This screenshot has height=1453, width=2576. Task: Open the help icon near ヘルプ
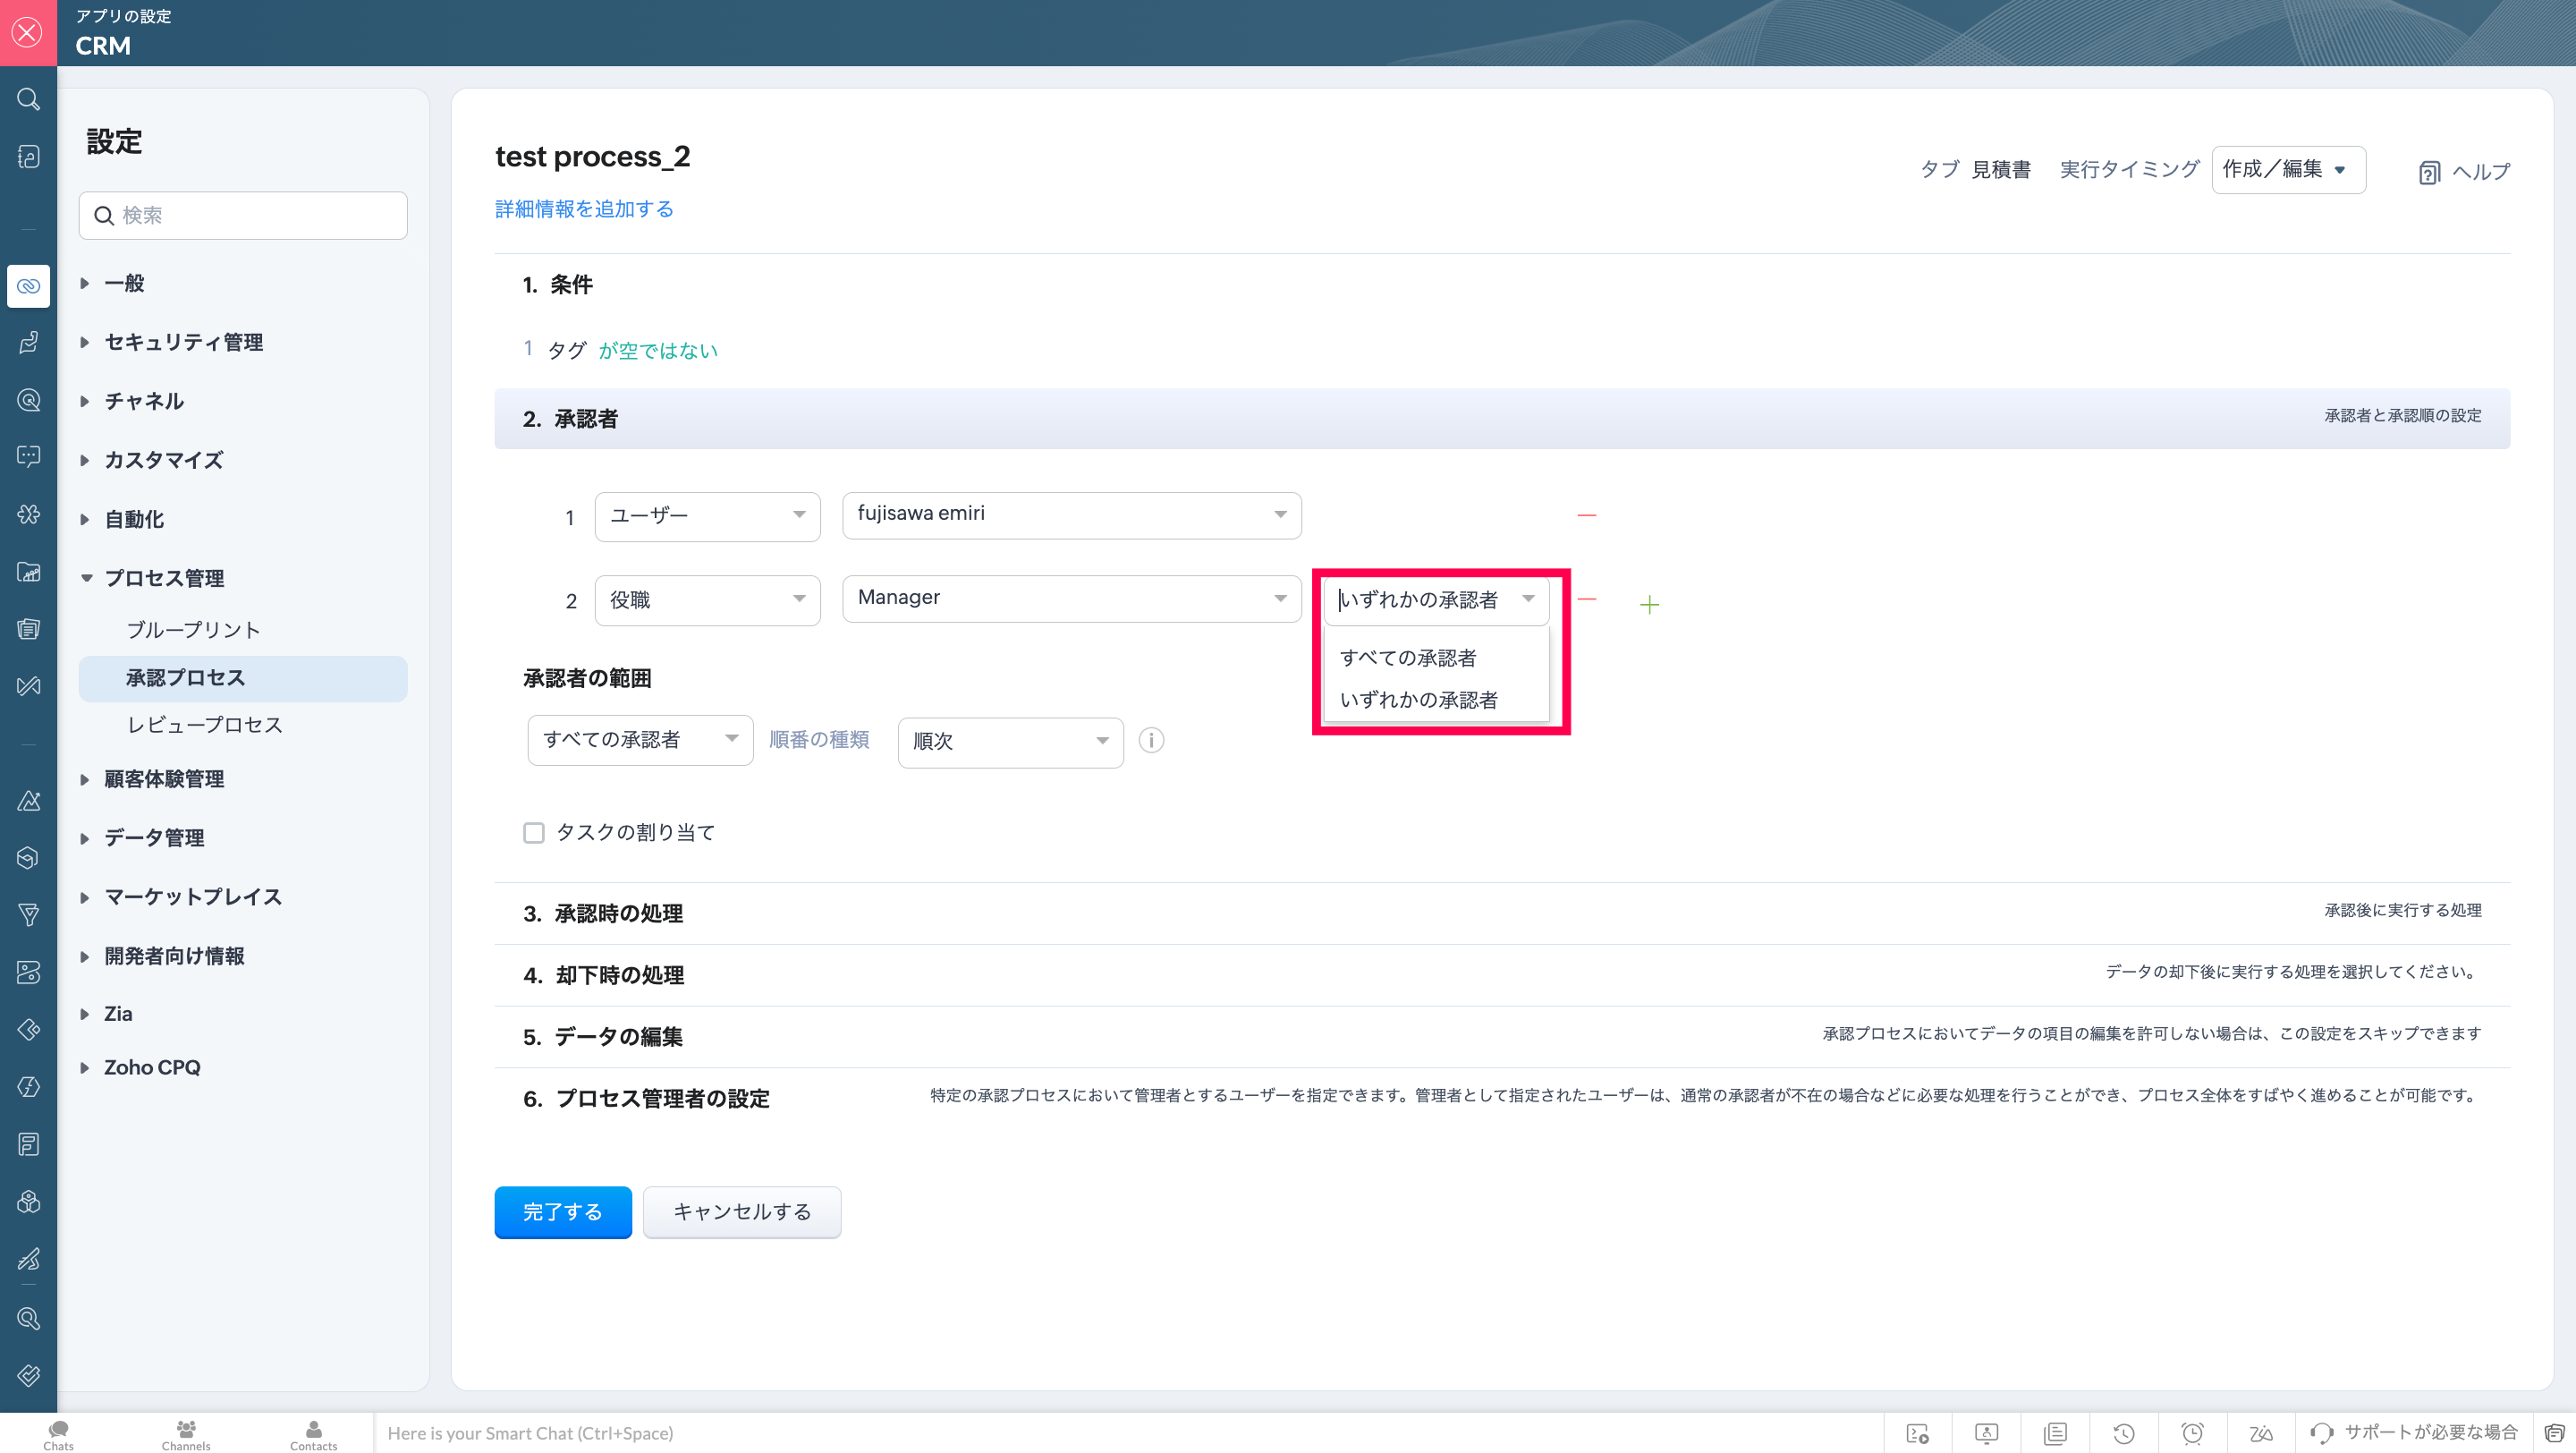[x=2429, y=172]
